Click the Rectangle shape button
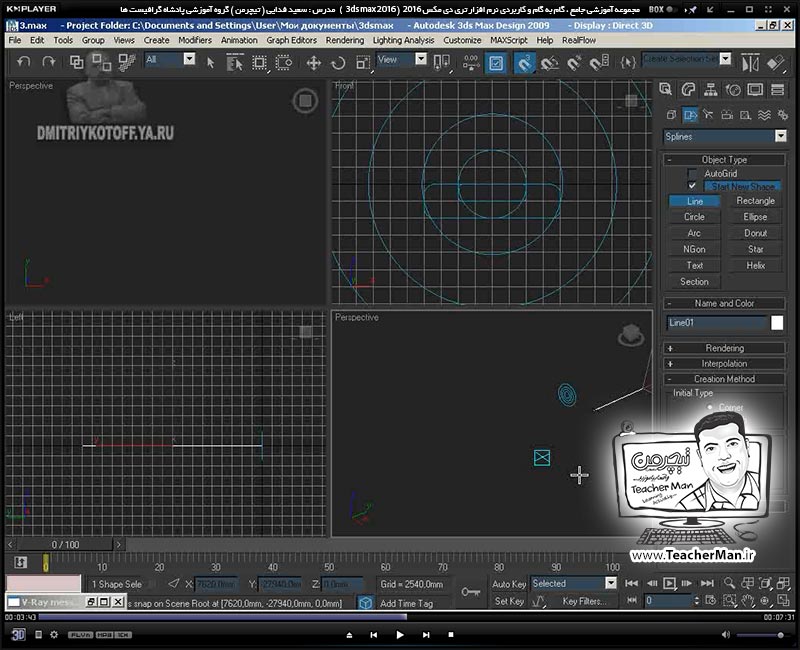 tap(755, 201)
